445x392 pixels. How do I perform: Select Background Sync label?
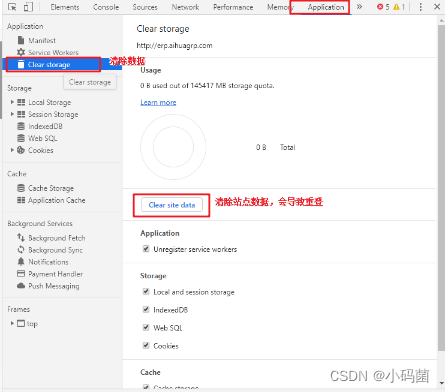pyautogui.click(x=55, y=250)
